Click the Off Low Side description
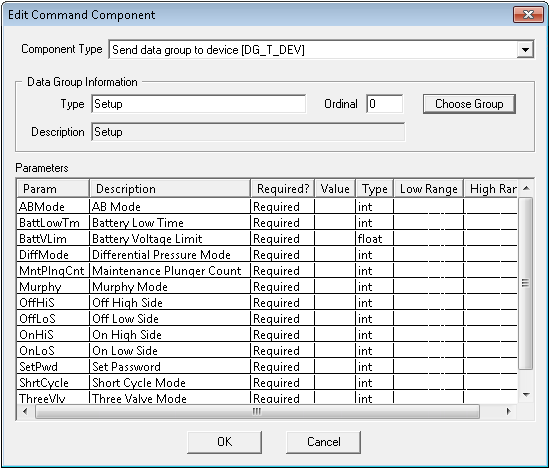This screenshot has width=550, height=469. [x=170, y=319]
